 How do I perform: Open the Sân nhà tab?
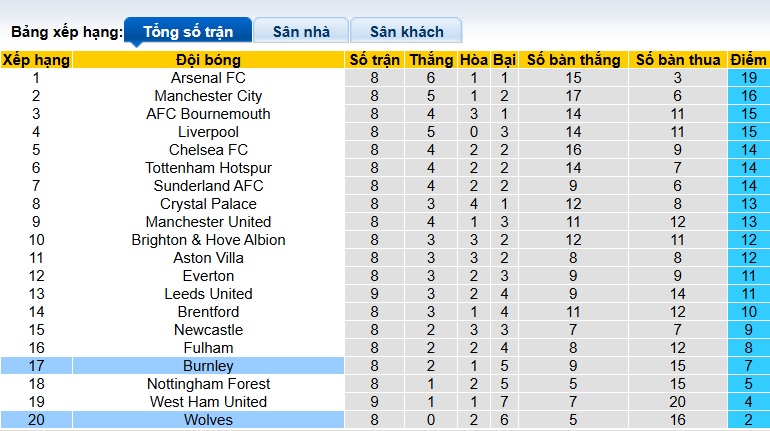(x=301, y=31)
